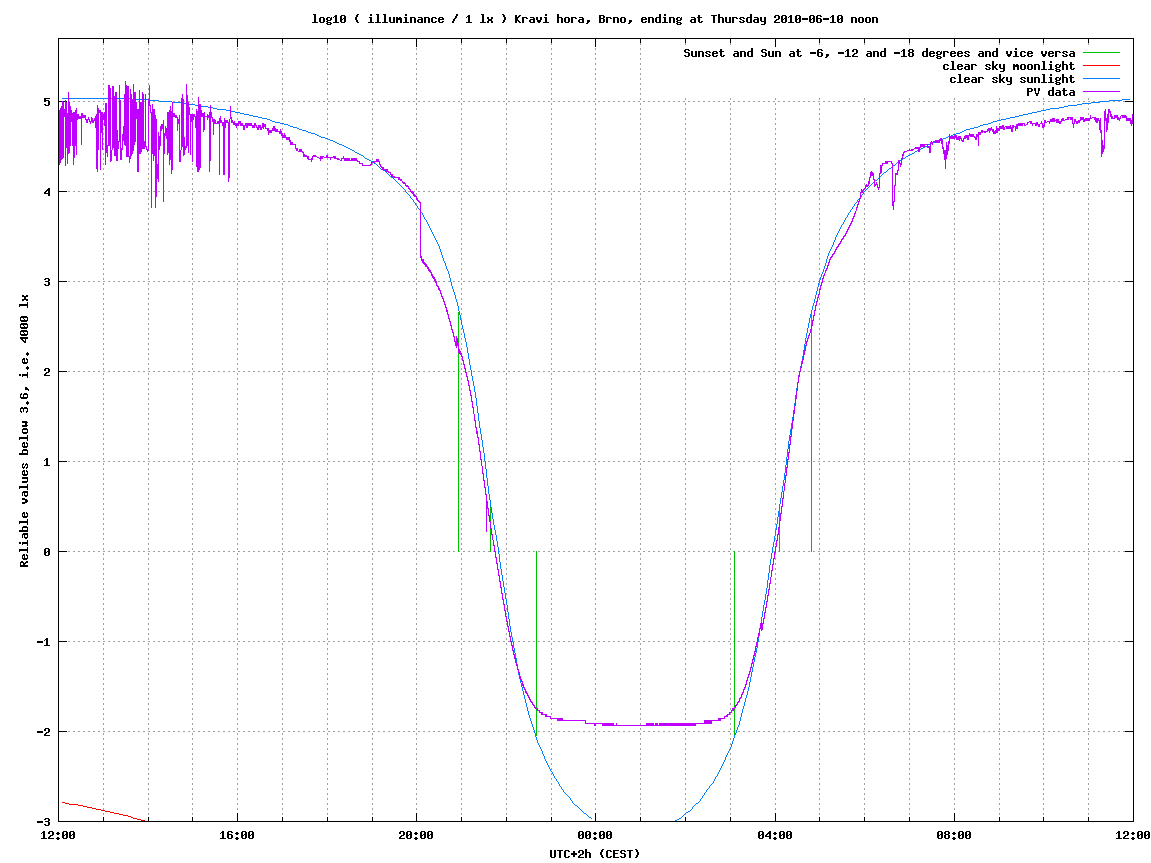This screenshot has width=1151, height=863.
Task: Click the leftmost 12:00 x-axis tick label
Action: (58, 835)
